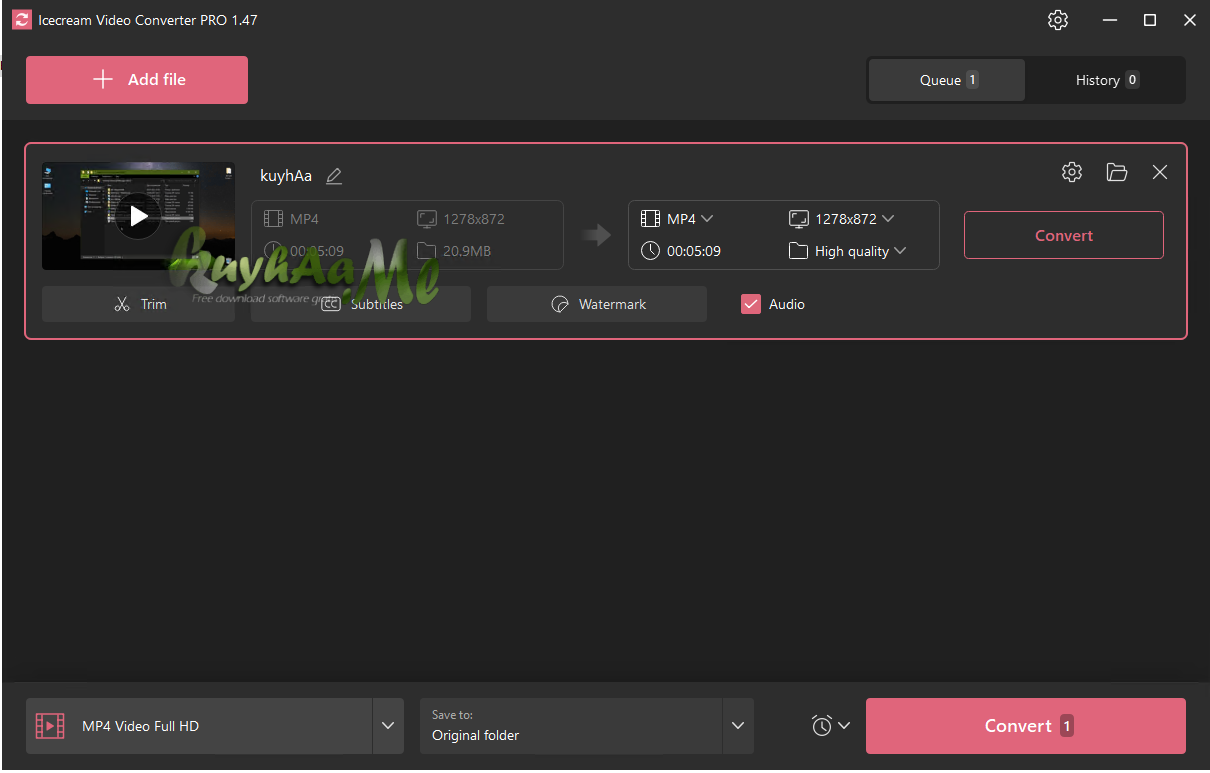Click the MP4 Video Full HD preset field
This screenshot has height=773, width=1210.
199,726
